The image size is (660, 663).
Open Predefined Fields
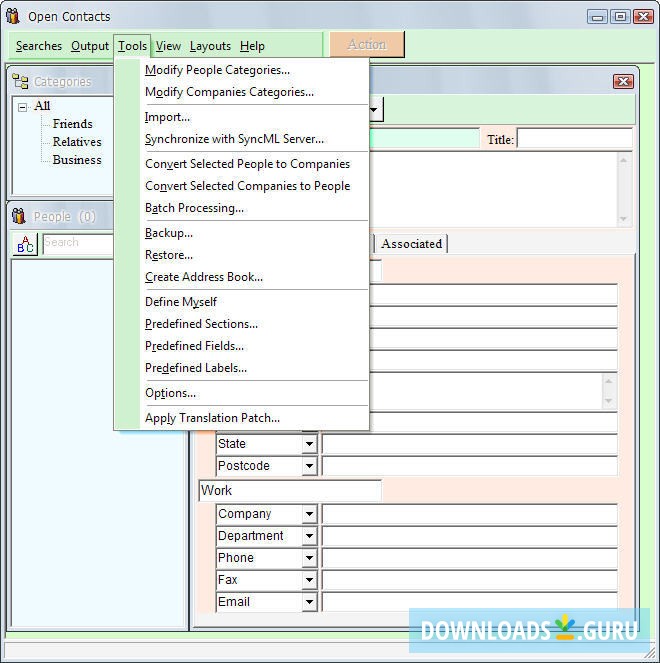(x=254, y=346)
